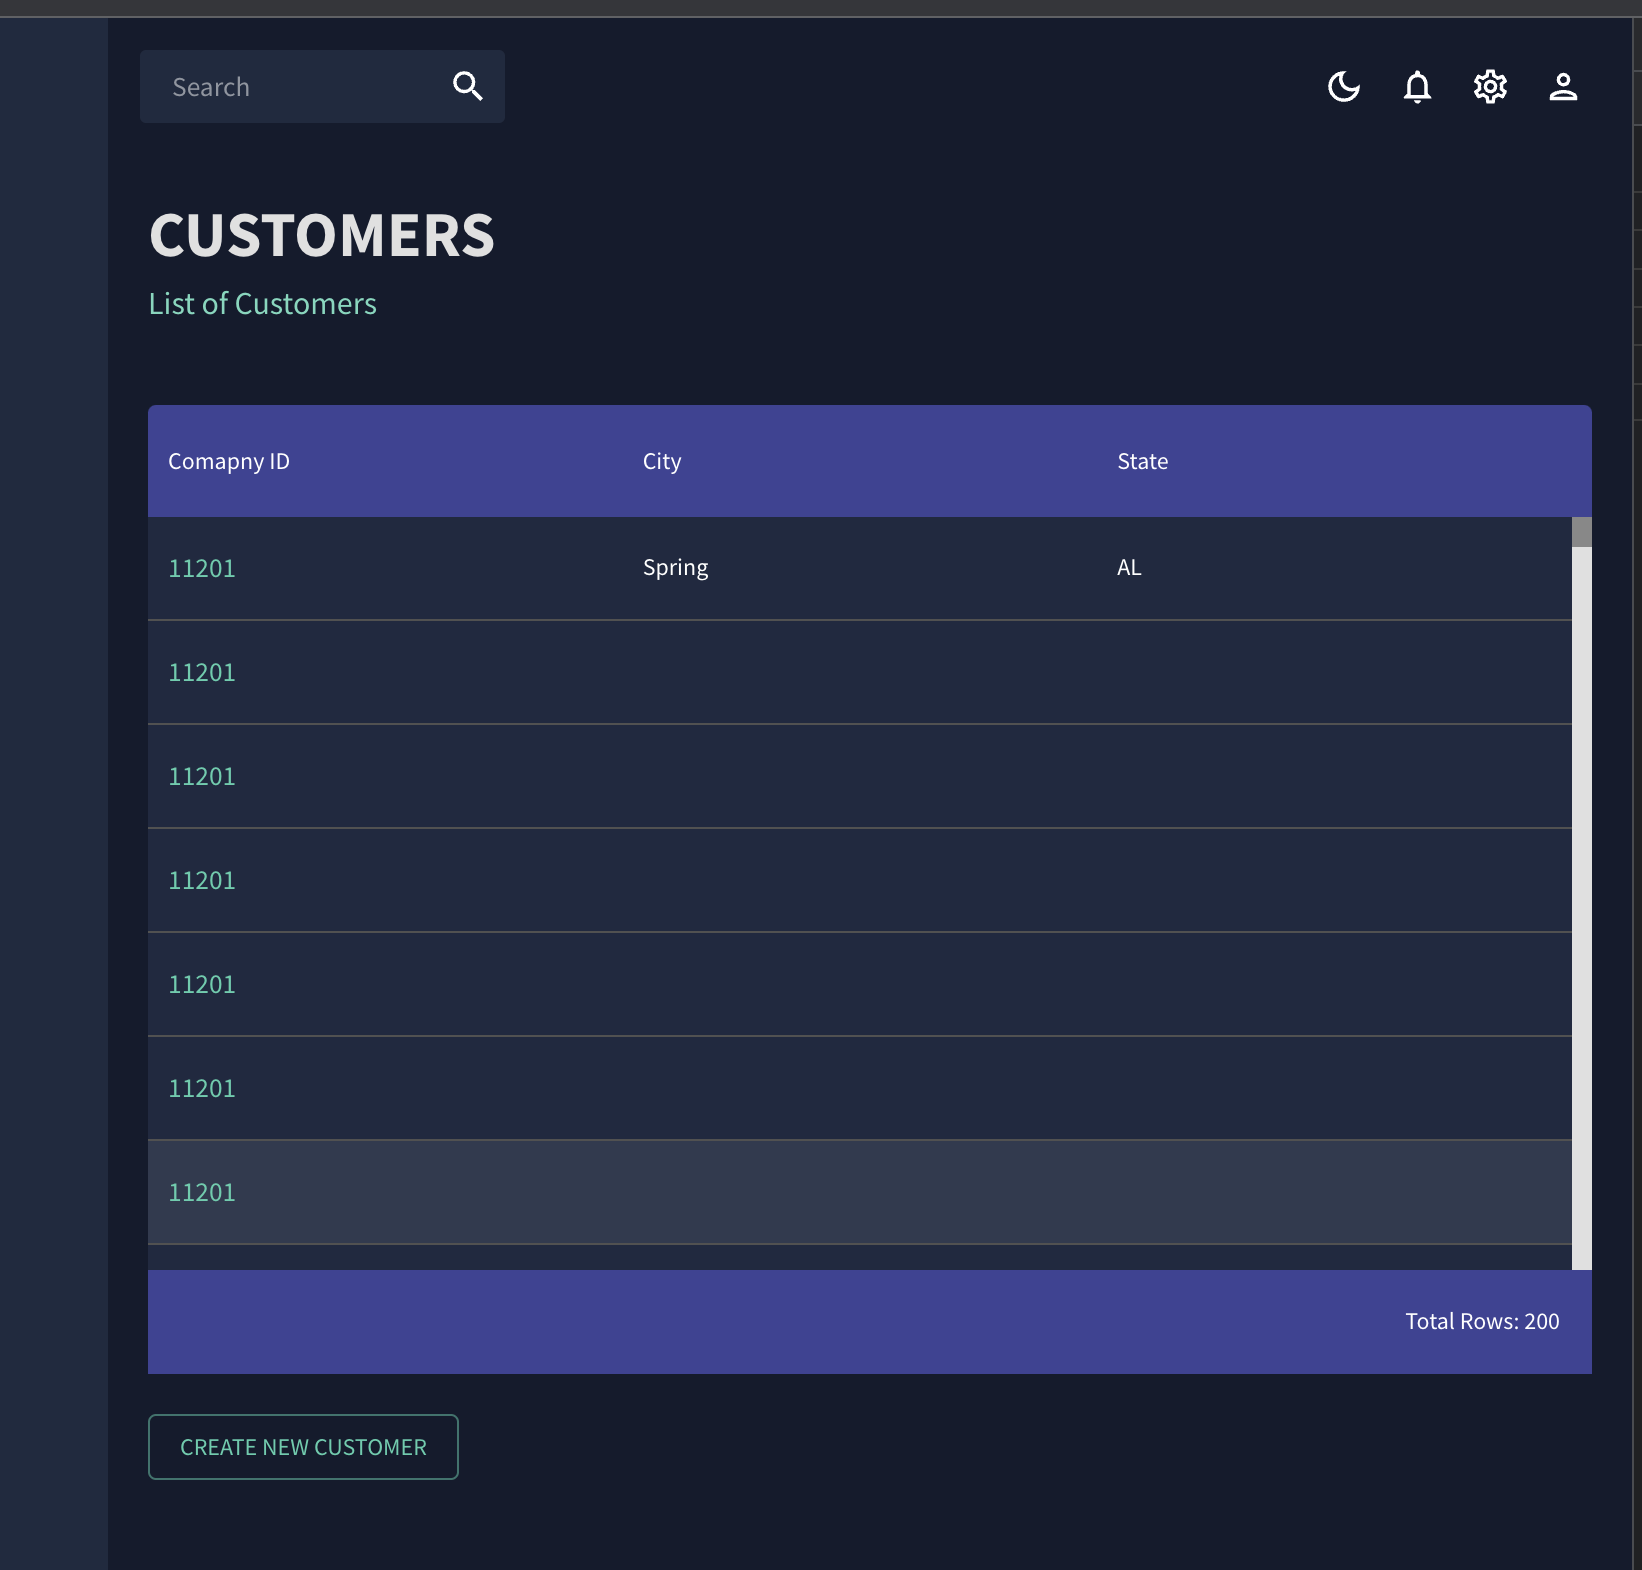Click the CUSTOMERS page heading
This screenshot has height=1570, width=1642.
322,235
